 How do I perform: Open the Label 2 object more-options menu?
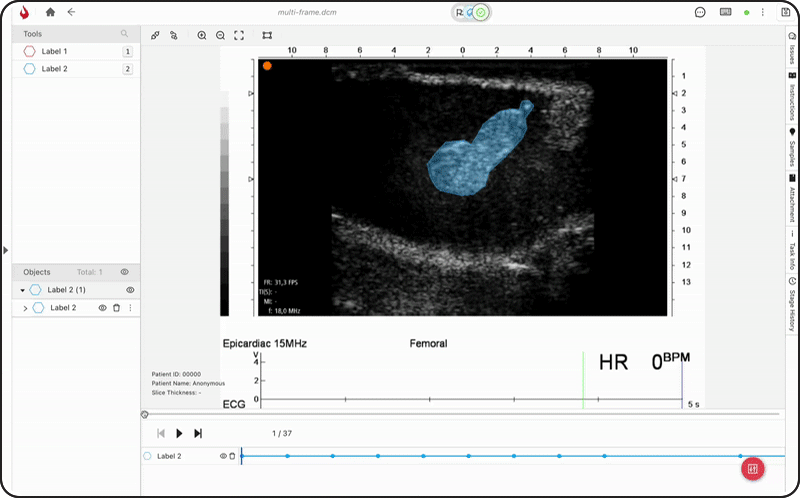click(129, 308)
